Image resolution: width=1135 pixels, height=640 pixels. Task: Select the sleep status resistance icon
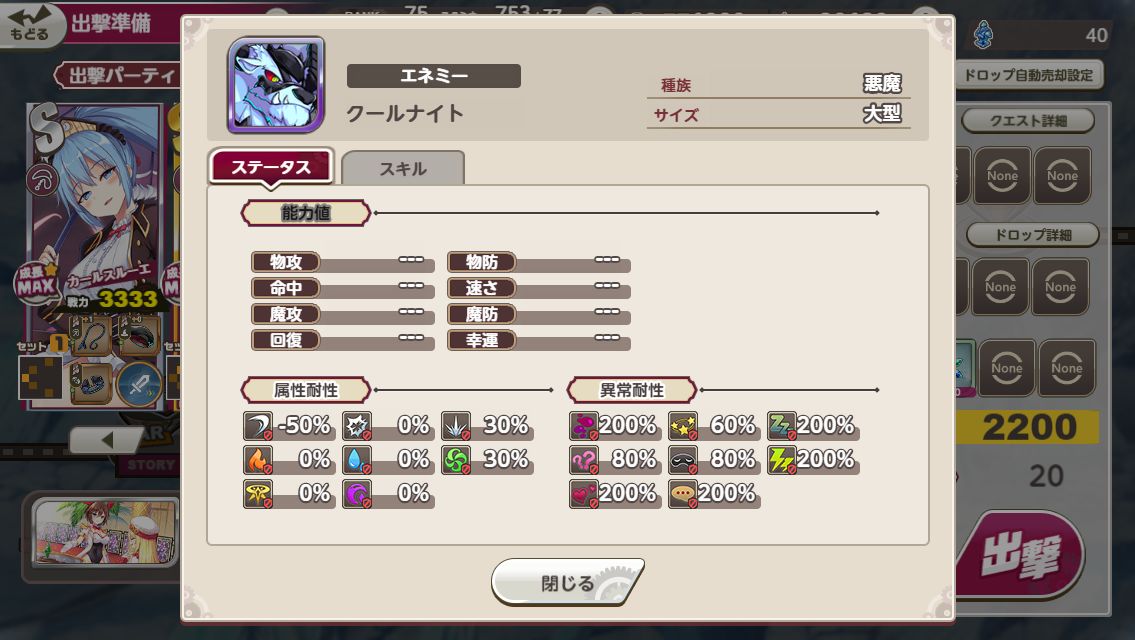[x=782, y=426]
